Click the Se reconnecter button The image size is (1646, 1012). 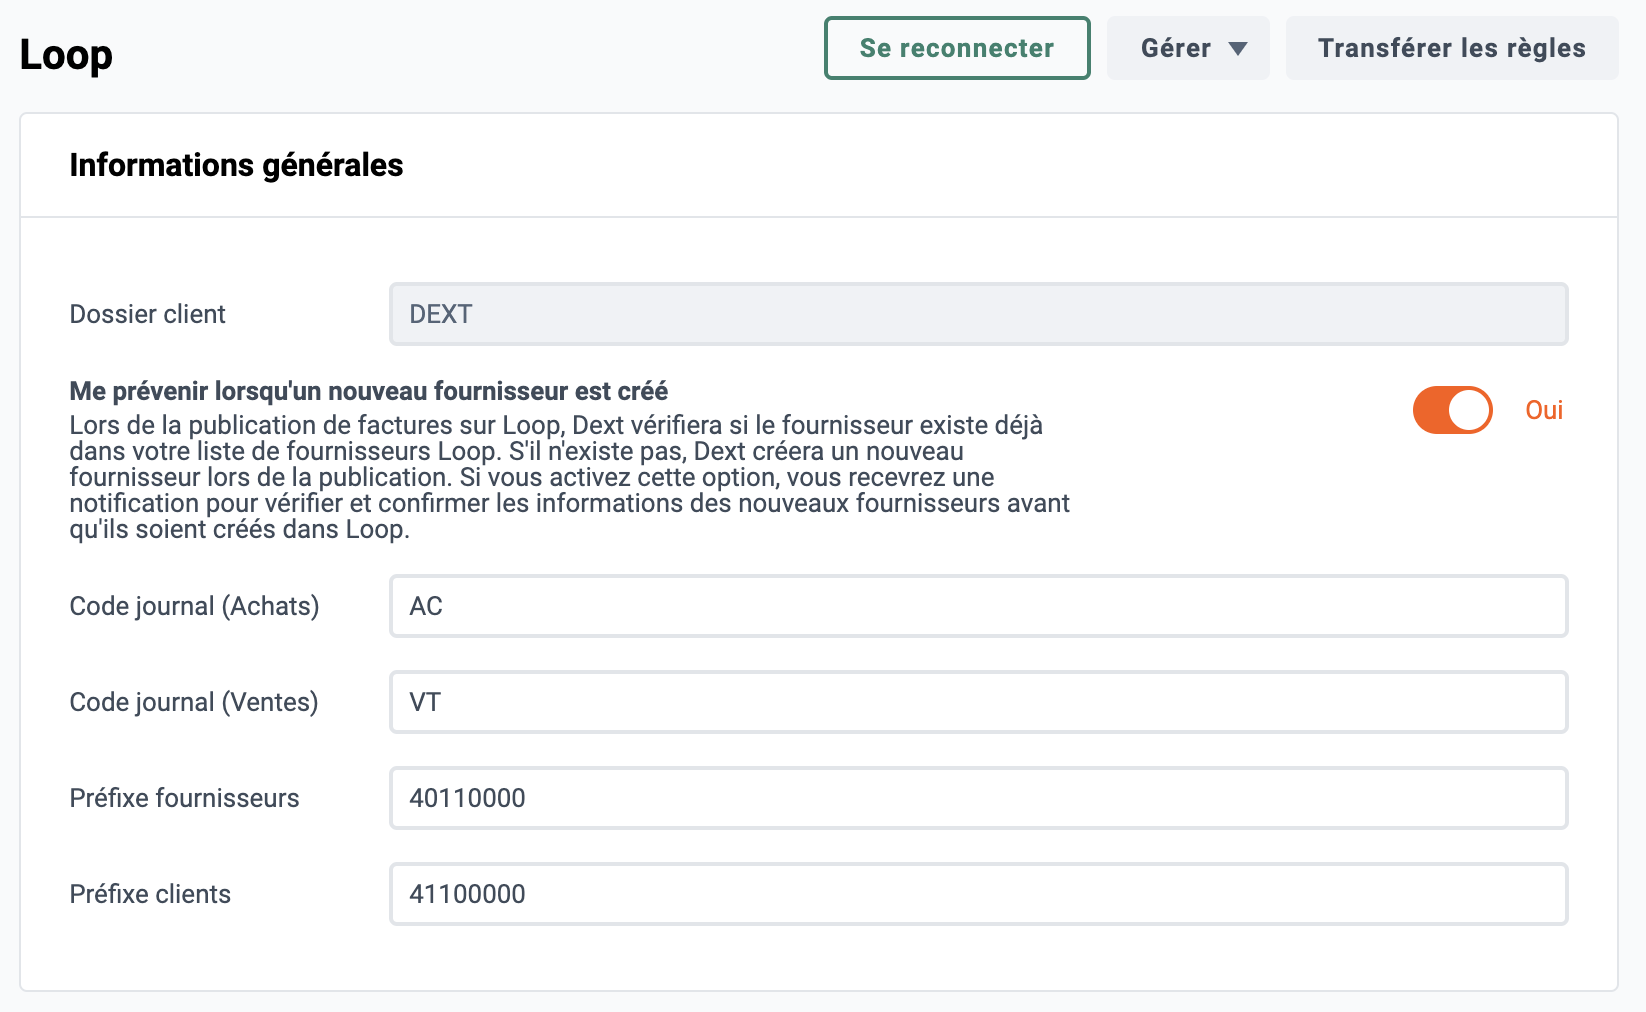[957, 48]
